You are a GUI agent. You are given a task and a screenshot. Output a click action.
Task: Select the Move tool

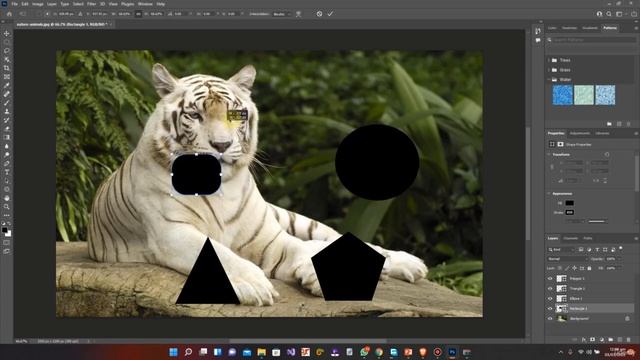click(7, 33)
